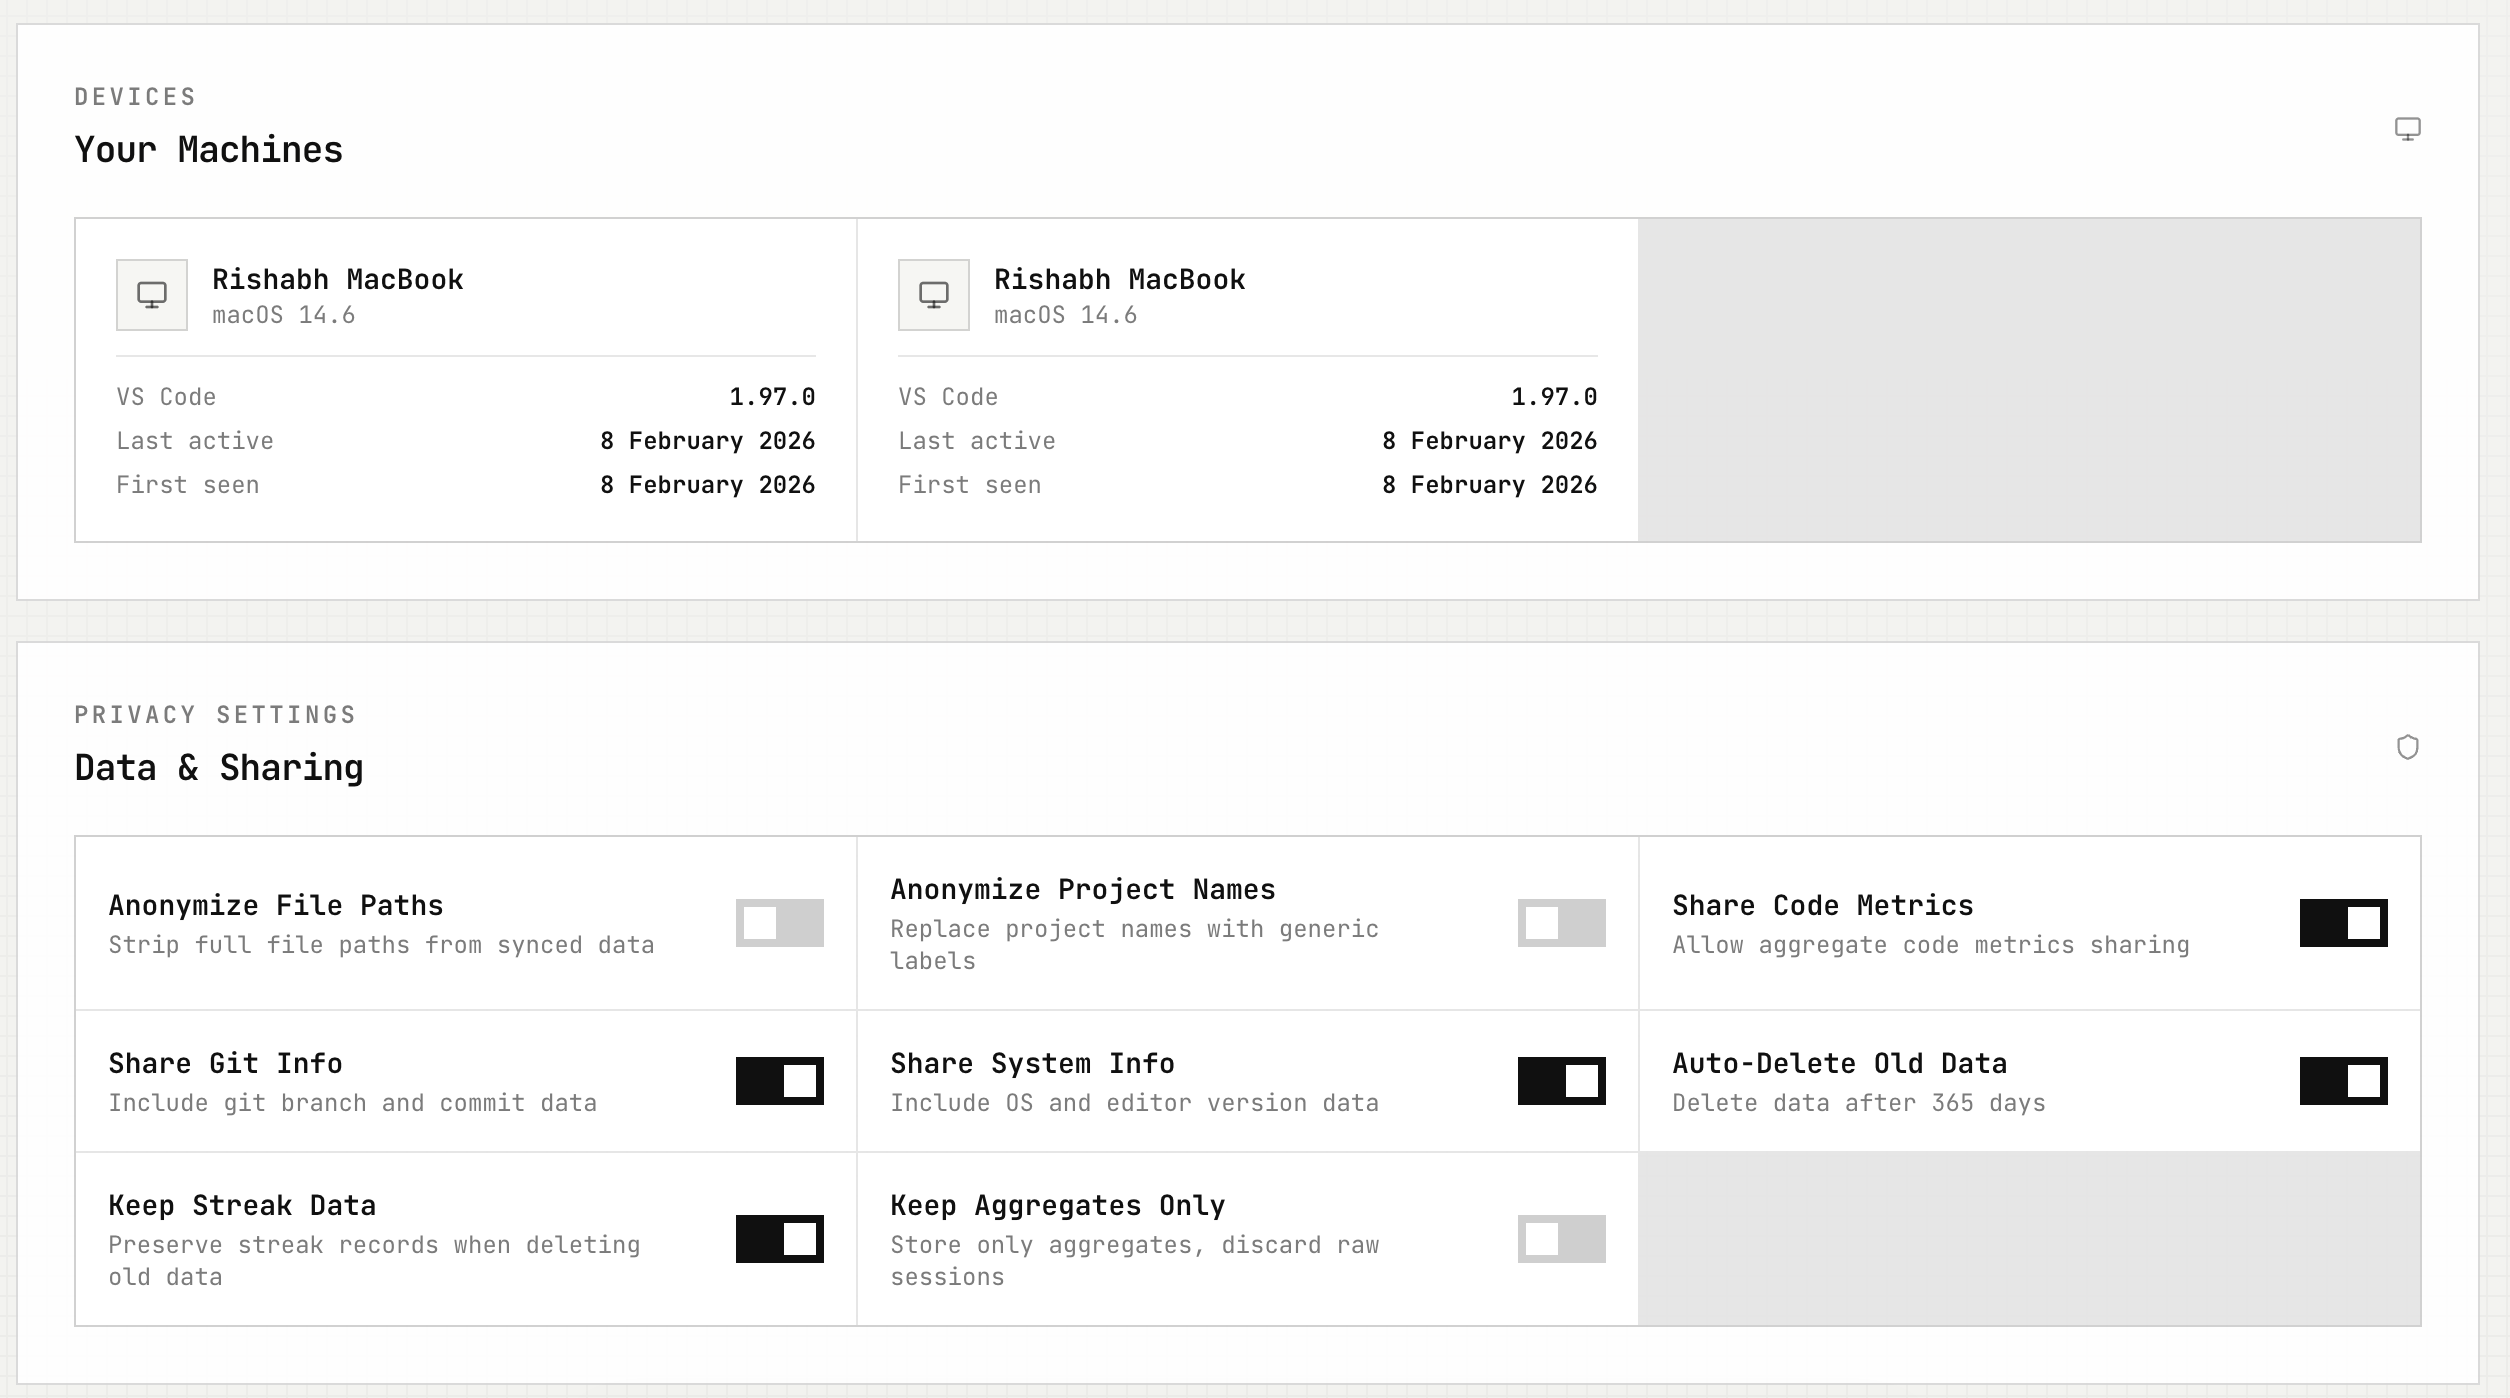This screenshot has height=1398, width=2510.
Task: Select the monitor icon on the second Rishabh MacBook card
Action: [934, 295]
